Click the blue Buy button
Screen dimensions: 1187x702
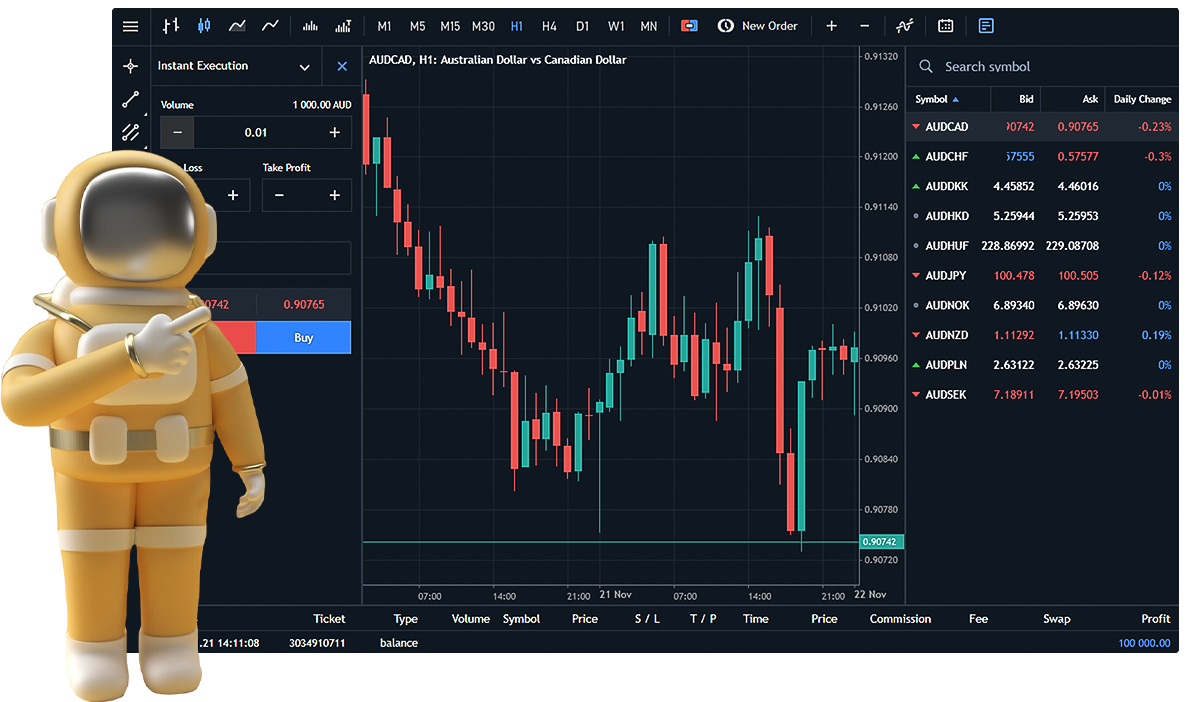point(303,338)
